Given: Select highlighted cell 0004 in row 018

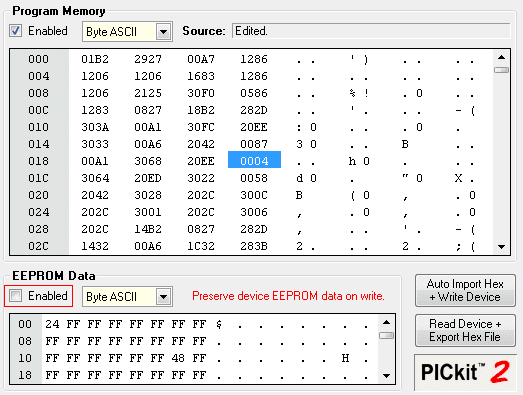Looking at the screenshot, I should click(x=254, y=161).
